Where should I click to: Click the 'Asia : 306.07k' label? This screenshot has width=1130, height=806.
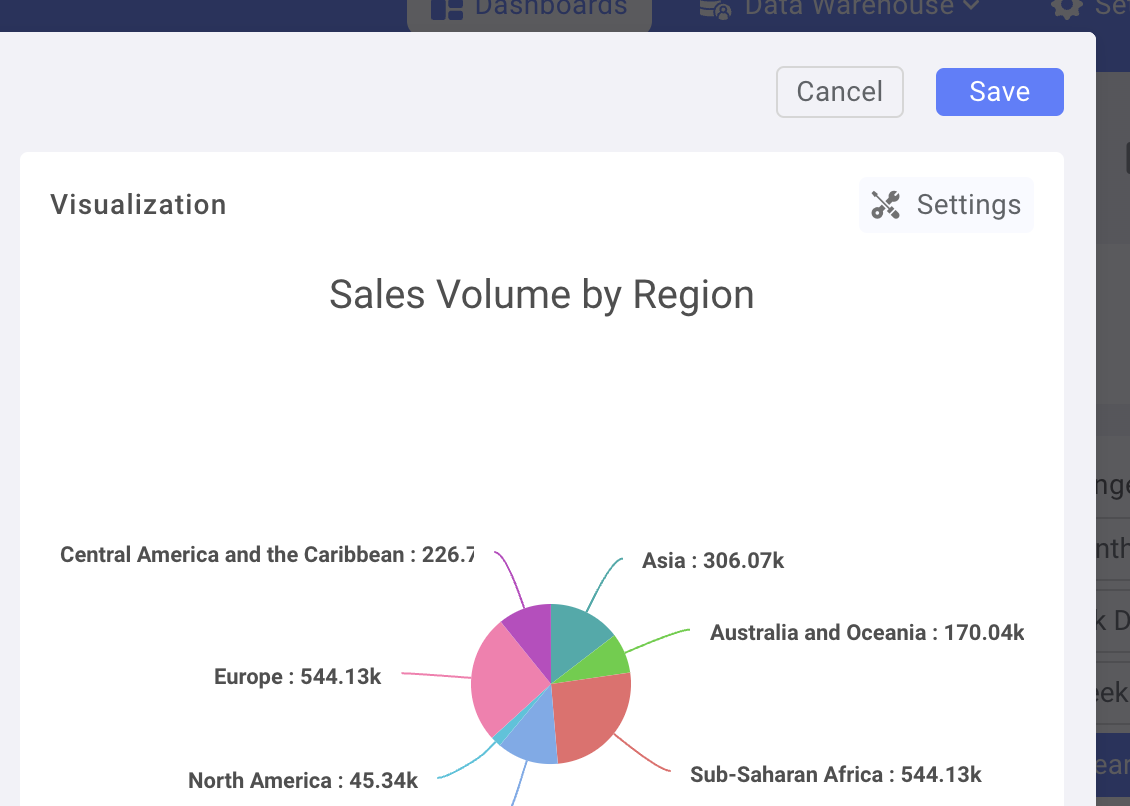tap(712, 561)
